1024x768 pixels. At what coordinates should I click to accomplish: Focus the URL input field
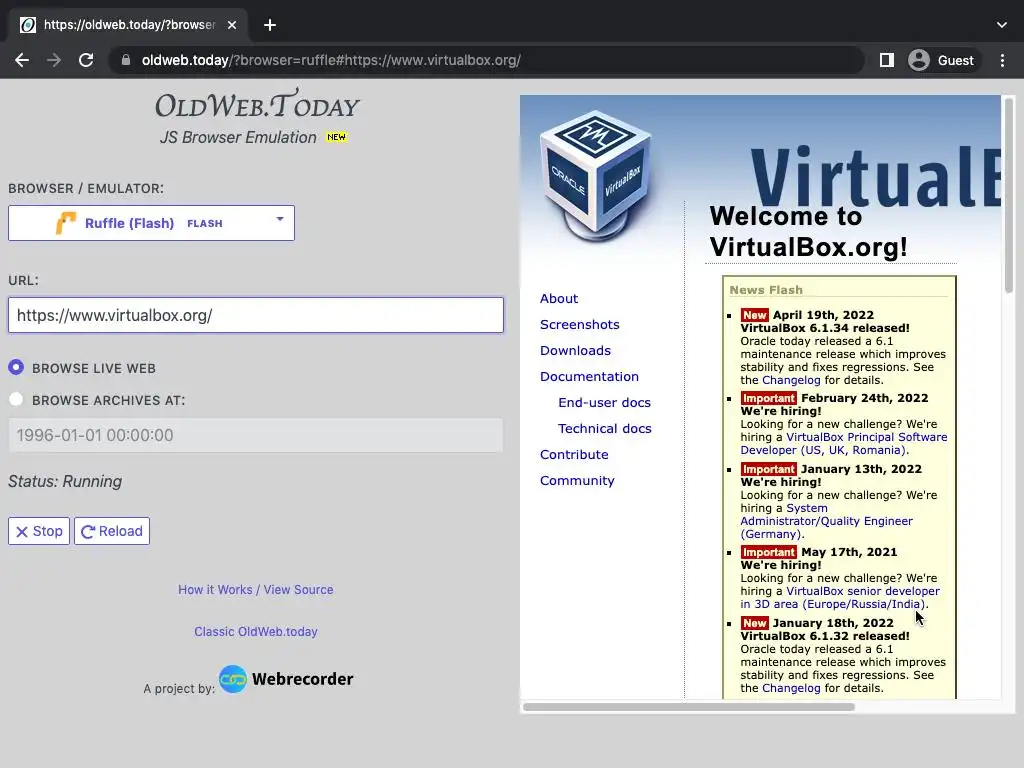(256, 315)
